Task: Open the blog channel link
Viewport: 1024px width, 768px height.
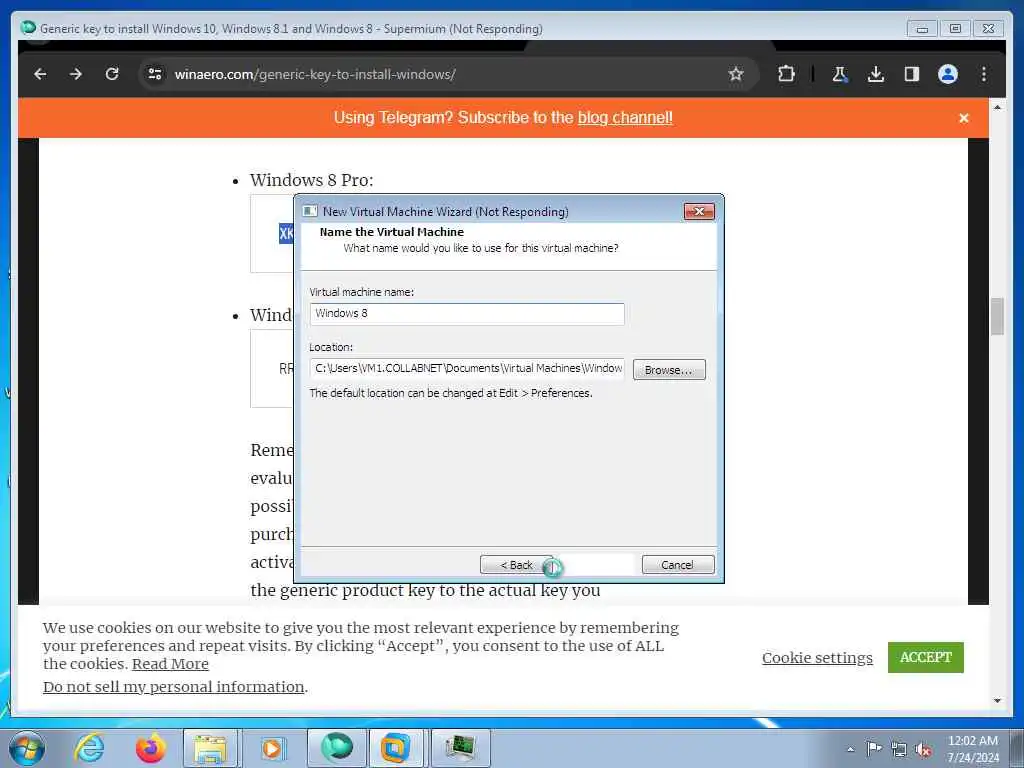Action: tap(625, 118)
